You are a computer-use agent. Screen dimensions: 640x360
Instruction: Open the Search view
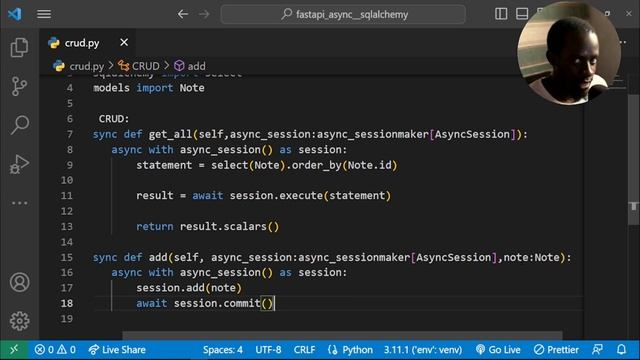pos(19,124)
